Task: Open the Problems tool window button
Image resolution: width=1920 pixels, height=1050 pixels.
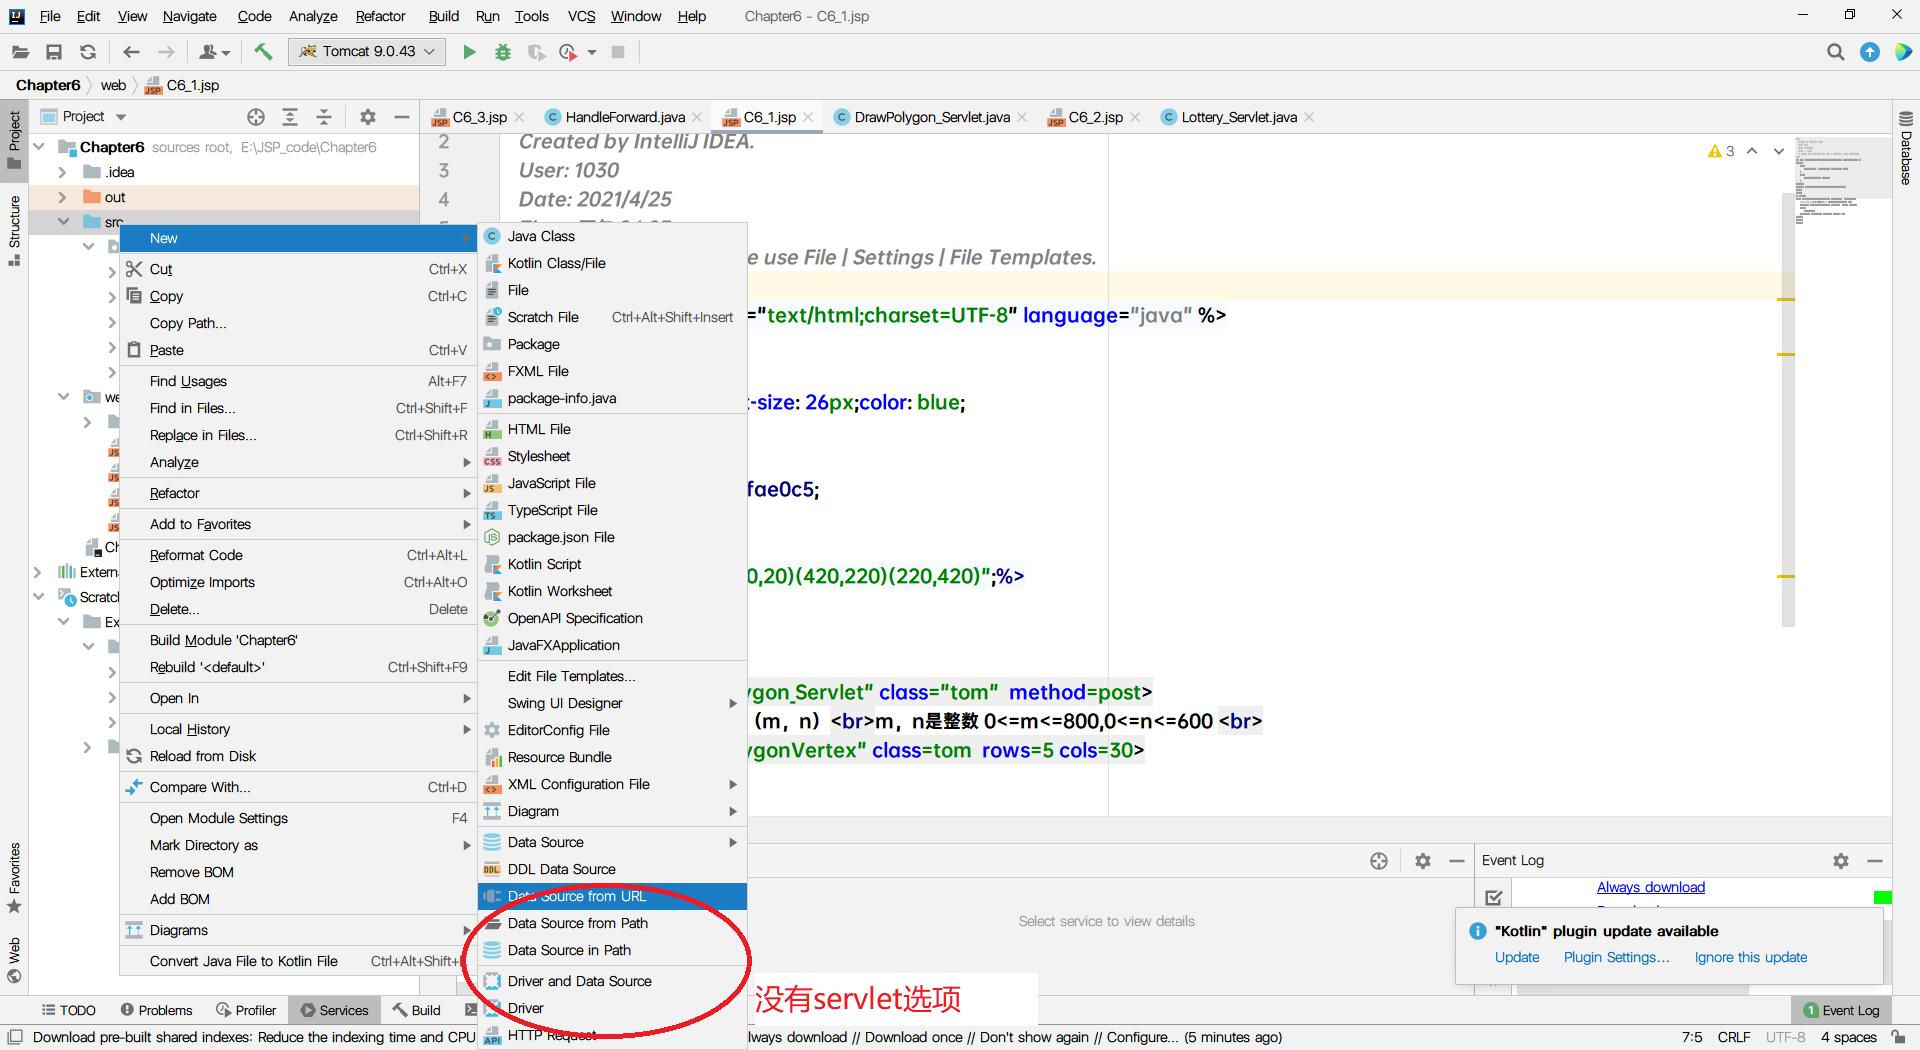Action: pos(156,1010)
